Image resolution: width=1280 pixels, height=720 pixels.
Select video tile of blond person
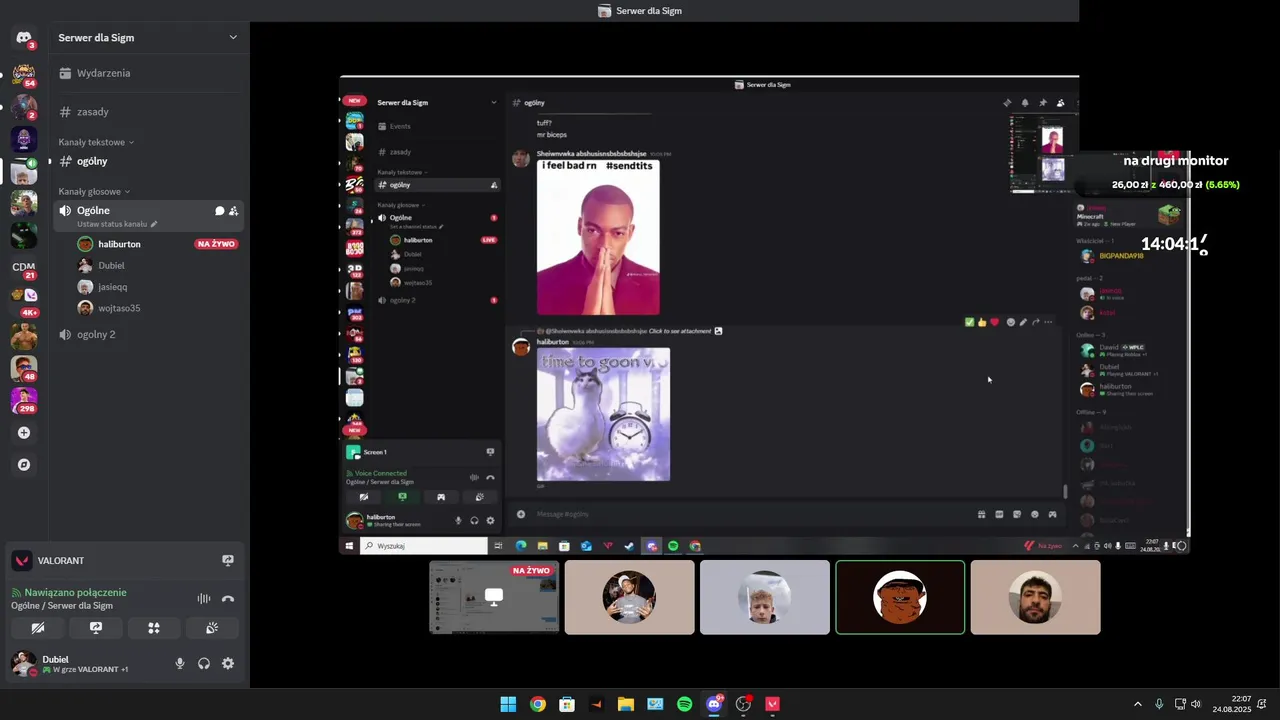pos(764,597)
